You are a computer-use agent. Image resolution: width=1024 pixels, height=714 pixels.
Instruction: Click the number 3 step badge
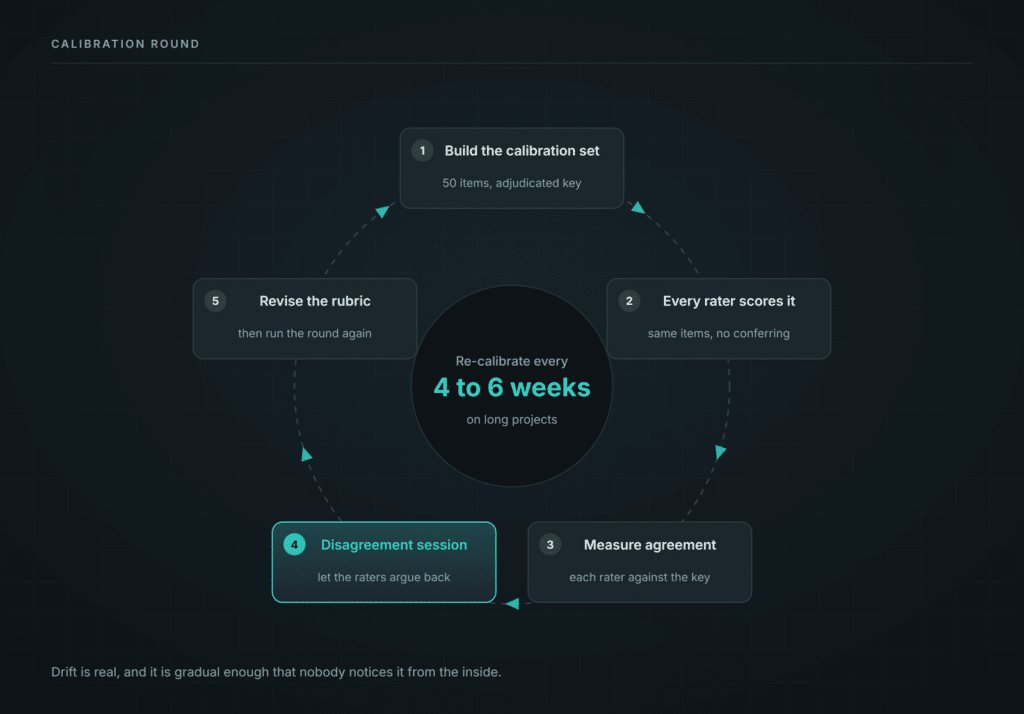550,545
